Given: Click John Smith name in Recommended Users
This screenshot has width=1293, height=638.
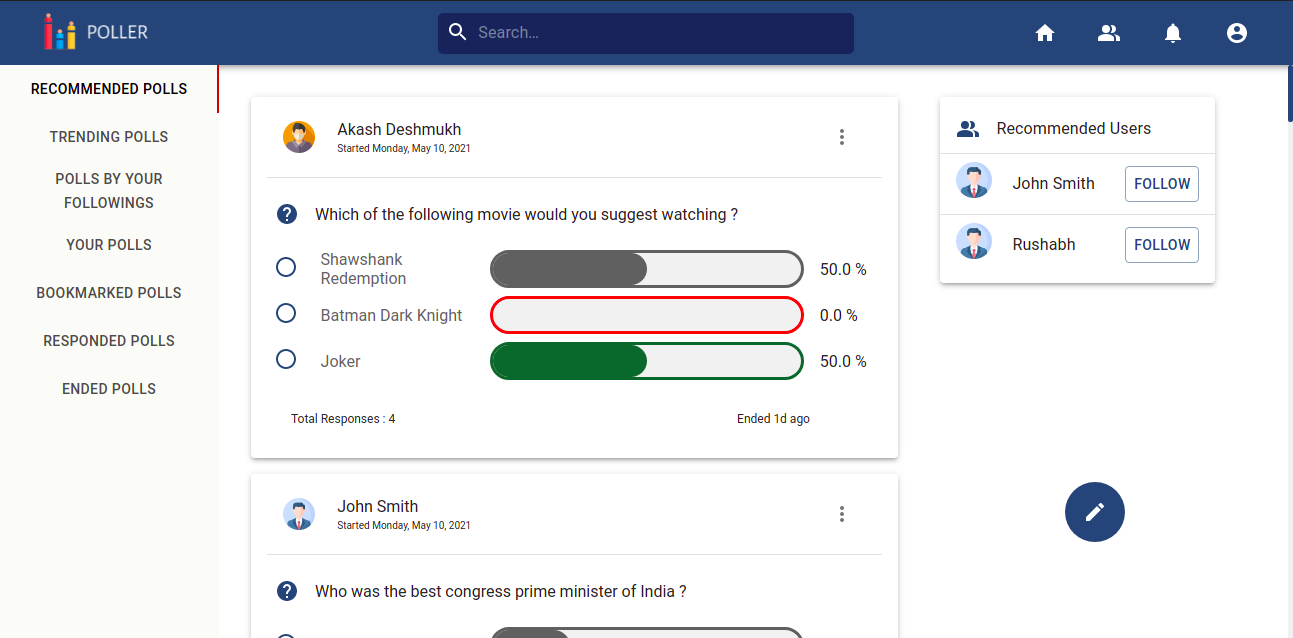Looking at the screenshot, I should coord(1053,183).
